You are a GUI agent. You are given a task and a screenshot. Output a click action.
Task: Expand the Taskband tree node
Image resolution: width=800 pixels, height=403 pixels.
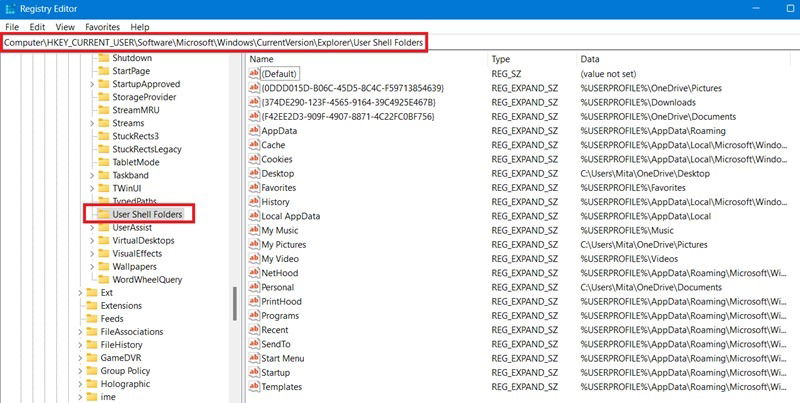pos(92,175)
